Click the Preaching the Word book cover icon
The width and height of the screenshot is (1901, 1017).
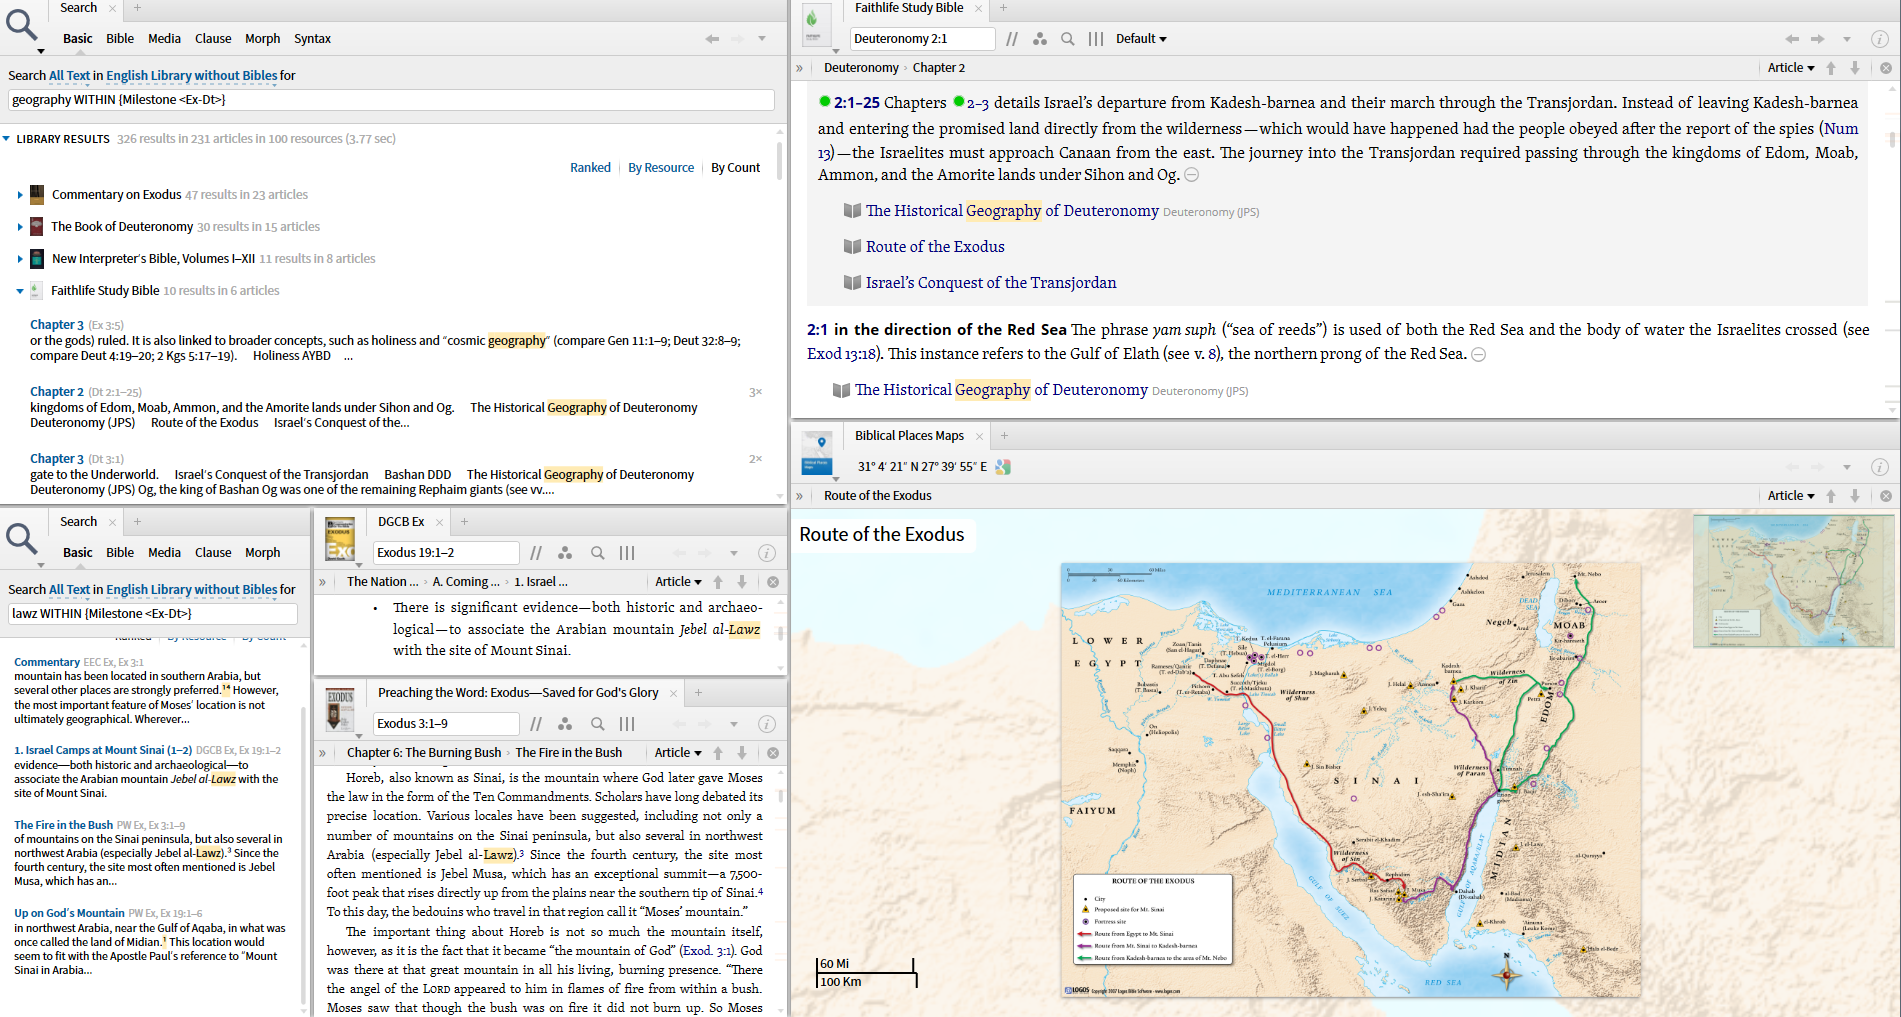coord(340,710)
